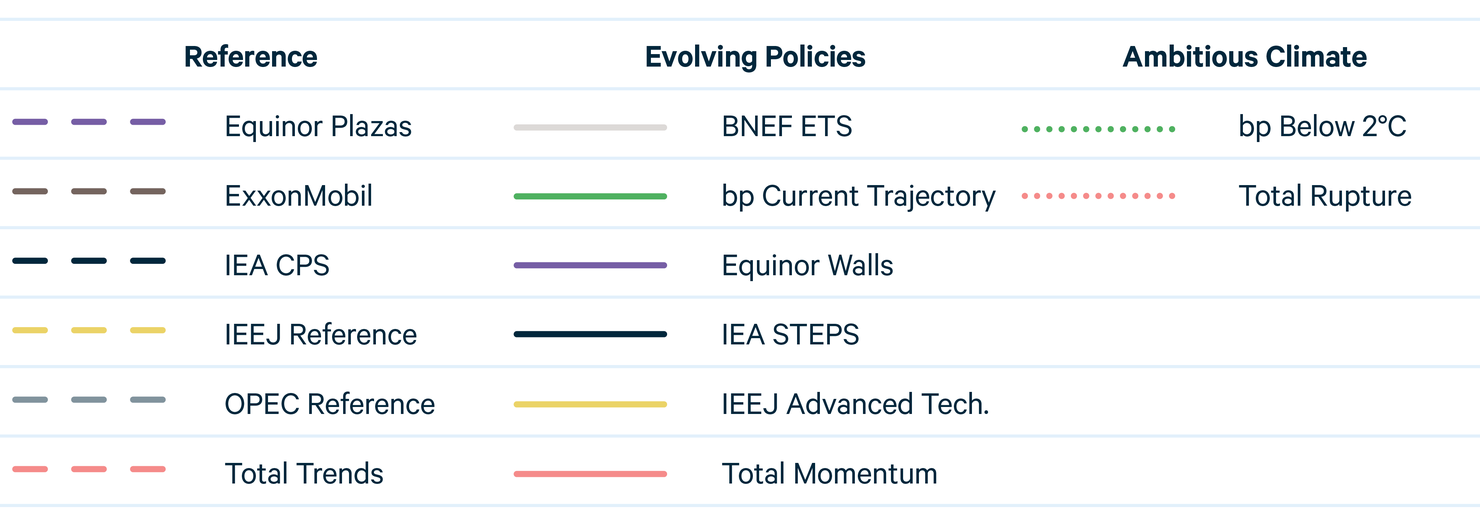Click the IEEJ Reference yellow dashed swatch

pyautogui.click(x=89, y=330)
